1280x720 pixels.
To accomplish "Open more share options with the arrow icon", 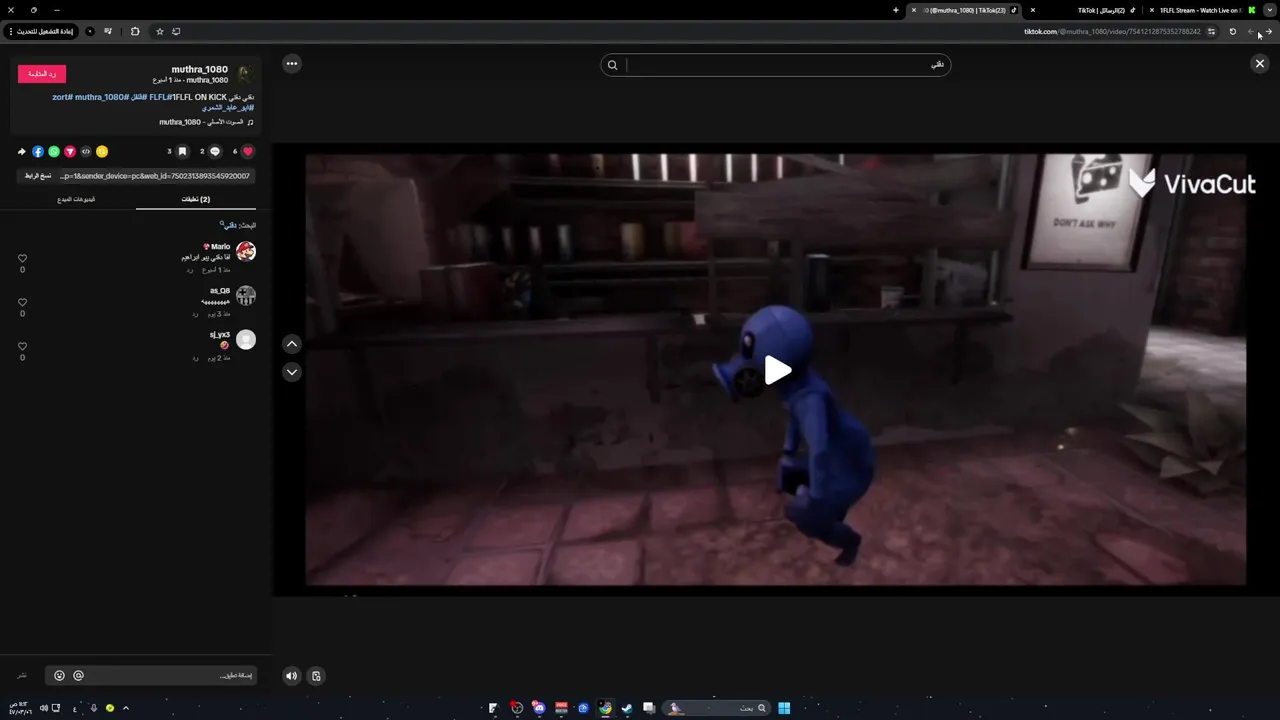I will [22, 152].
